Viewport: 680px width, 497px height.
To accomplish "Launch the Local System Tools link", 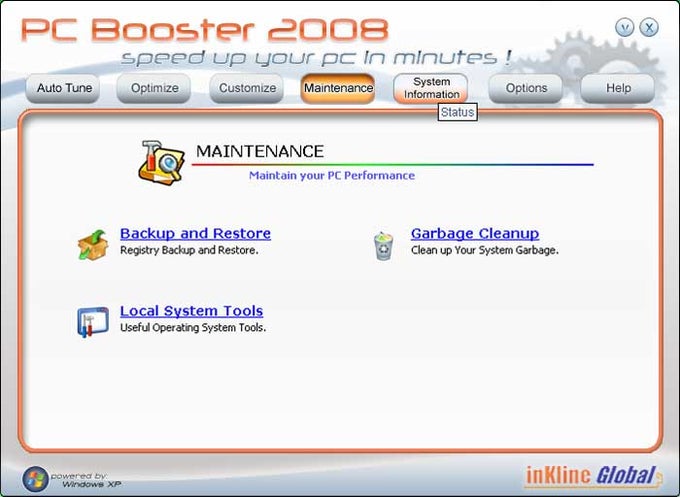I will (192, 311).
